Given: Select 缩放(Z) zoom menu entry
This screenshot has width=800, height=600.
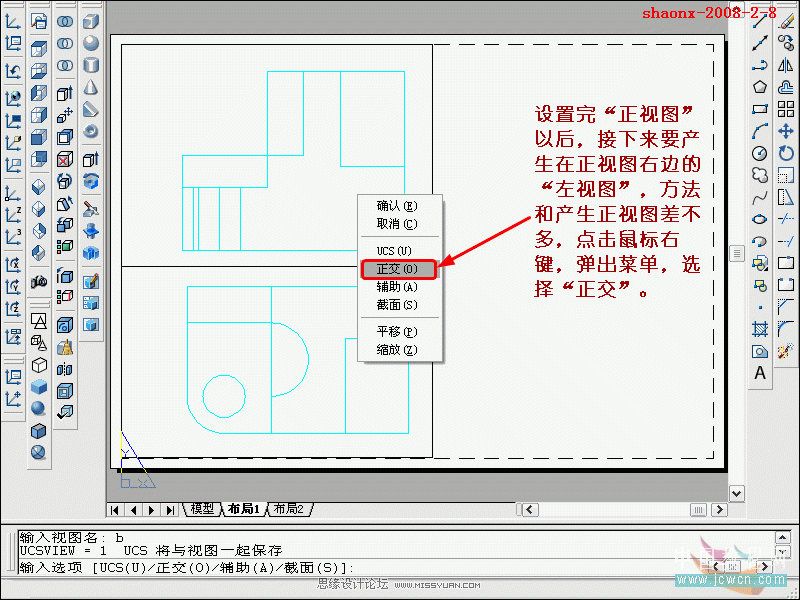Looking at the screenshot, I should 396,350.
